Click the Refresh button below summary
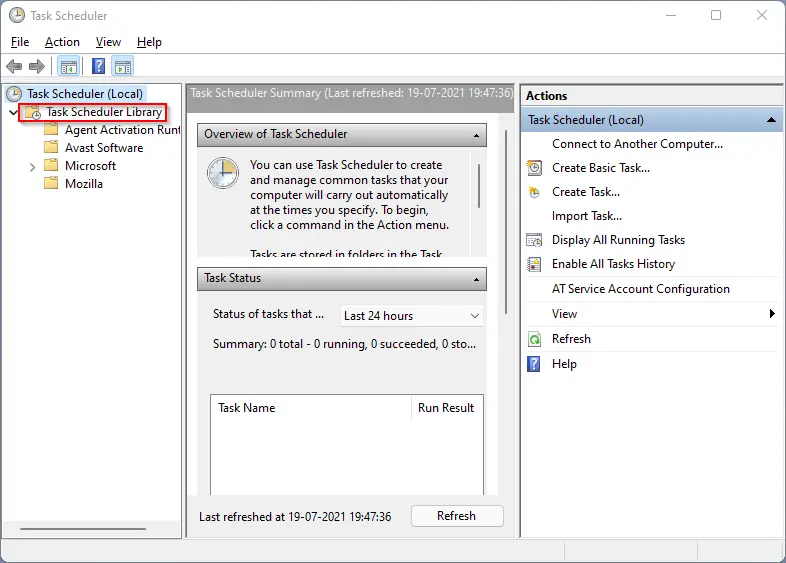 point(457,516)
